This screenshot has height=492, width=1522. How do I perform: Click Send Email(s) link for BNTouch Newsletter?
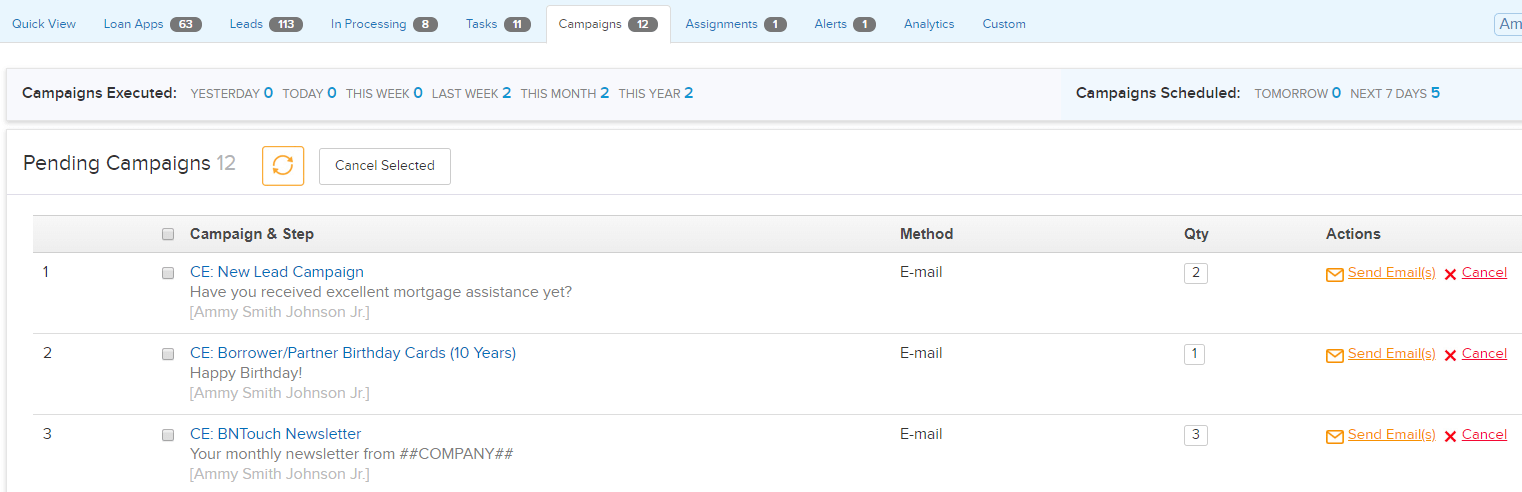pos(1391,435)
